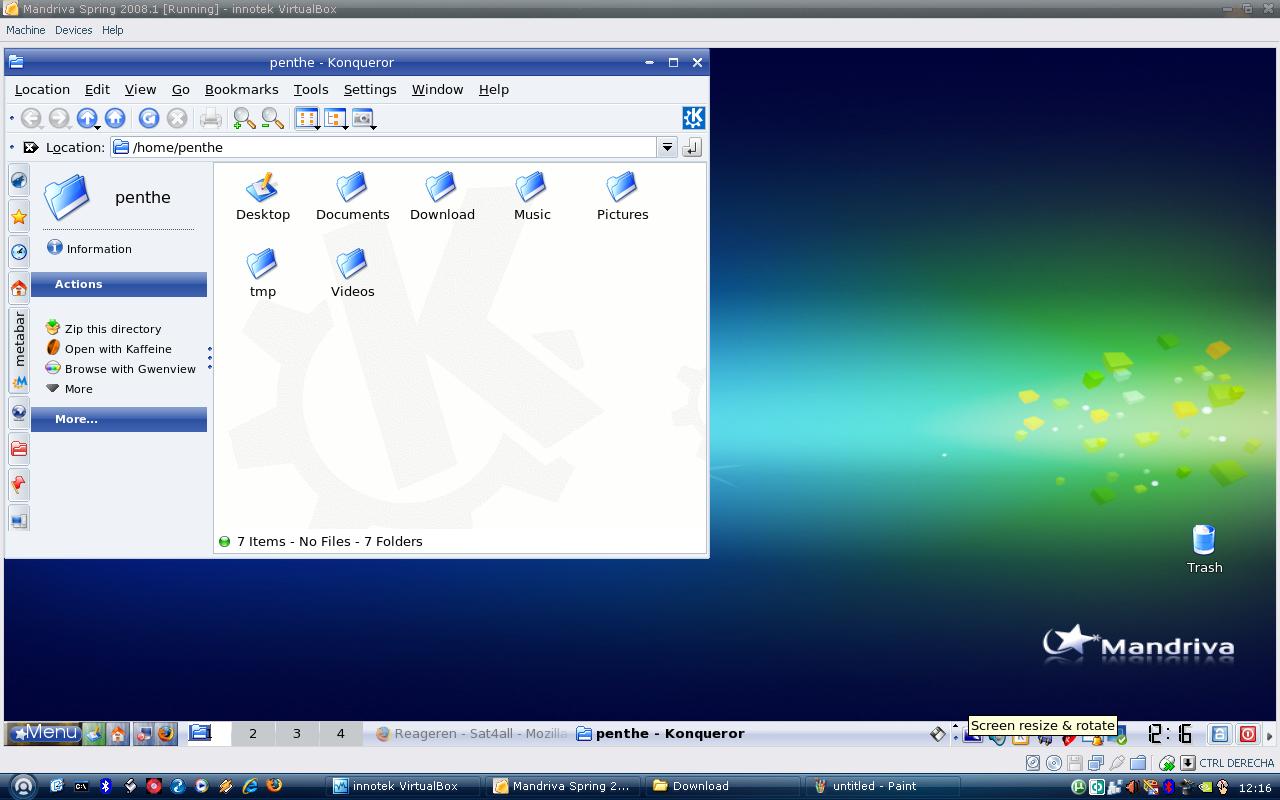Switch to virtual desktop 4
This screenshot has width=1280, height=800.
(x=340, y=733)
